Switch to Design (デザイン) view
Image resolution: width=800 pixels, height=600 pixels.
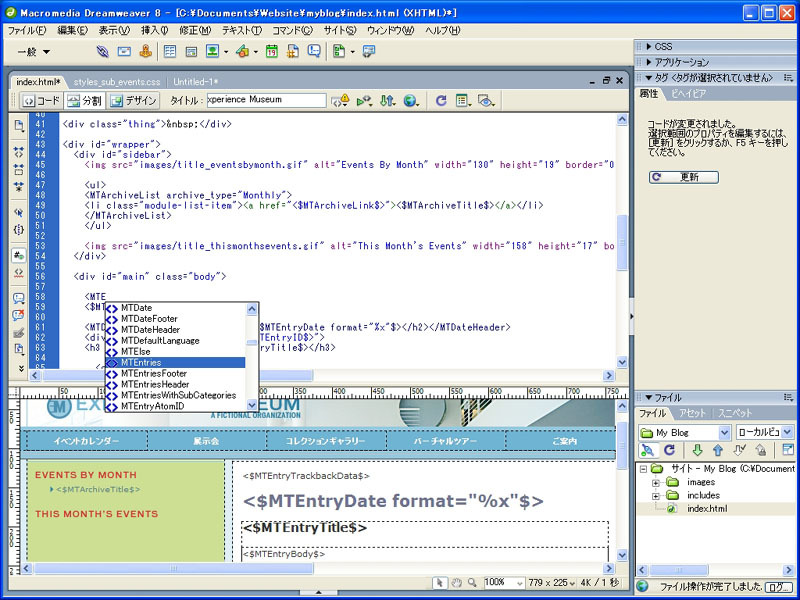[133, 101]
